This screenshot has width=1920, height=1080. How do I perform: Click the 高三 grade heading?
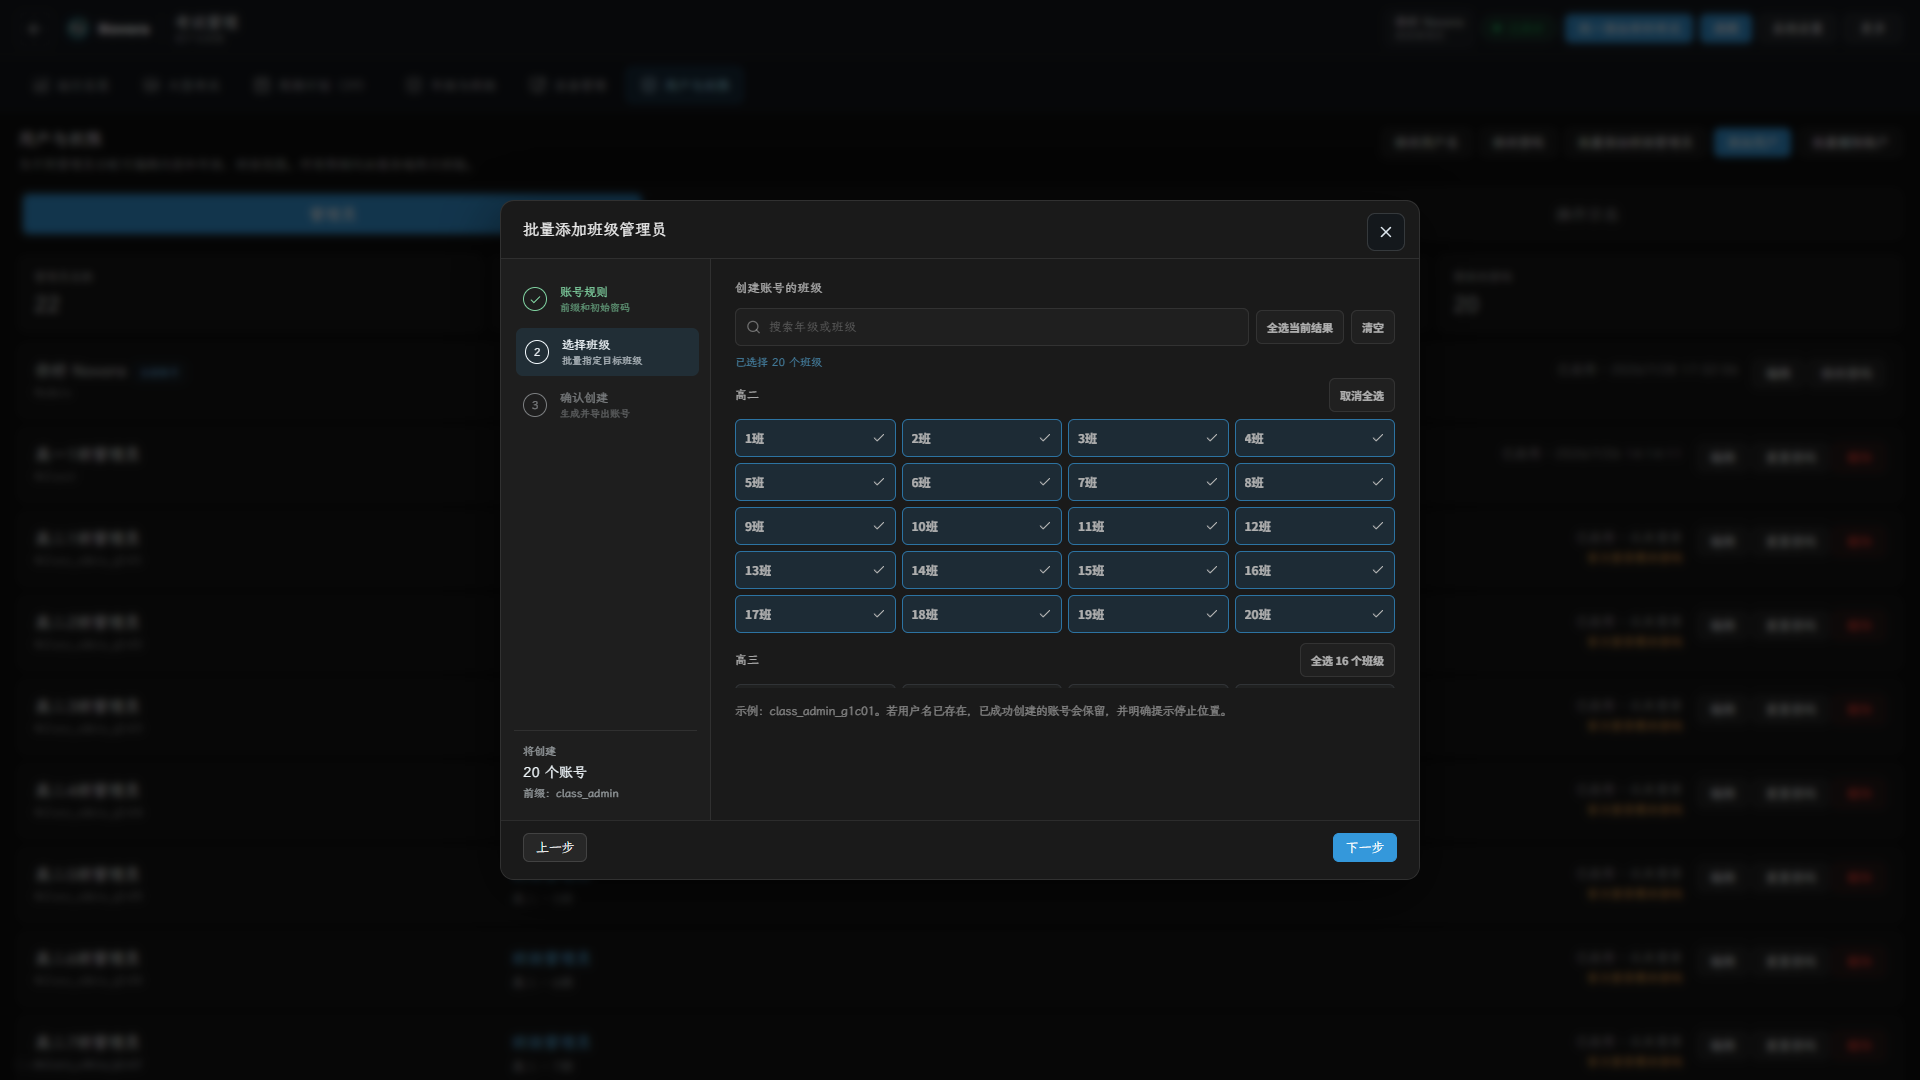pos(746,660)
